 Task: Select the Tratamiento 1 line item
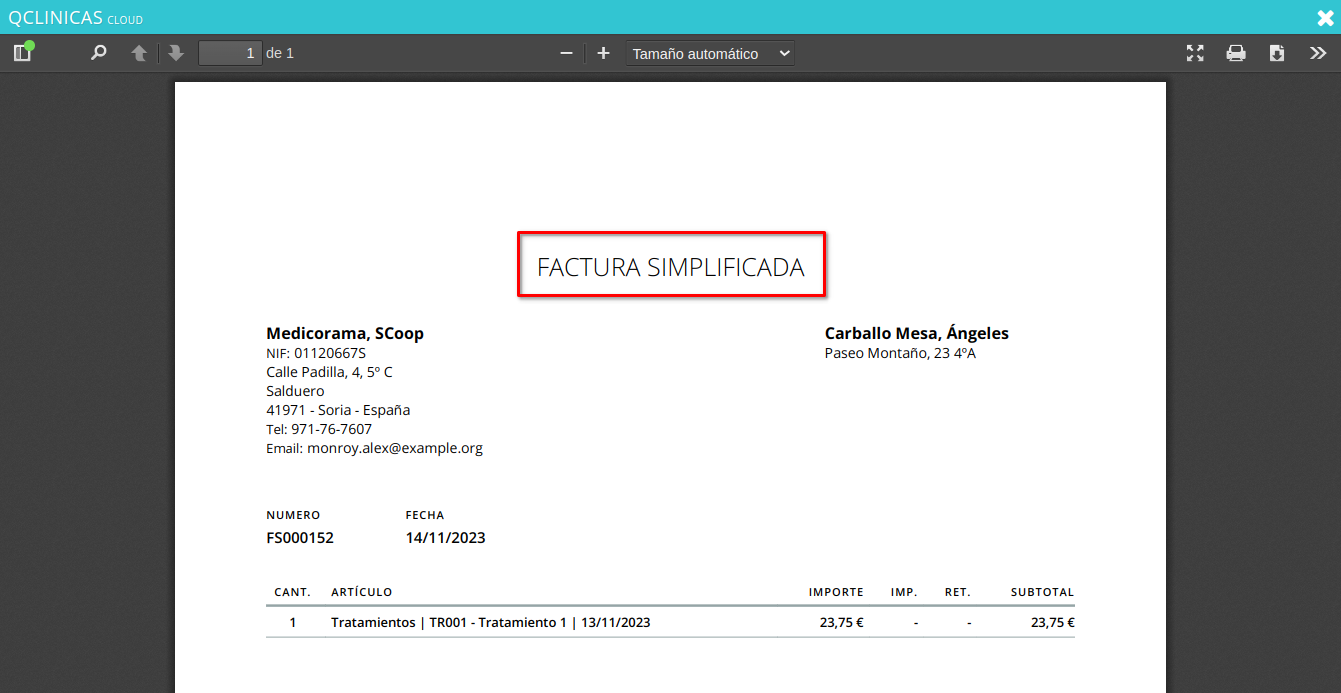(490, 622)
